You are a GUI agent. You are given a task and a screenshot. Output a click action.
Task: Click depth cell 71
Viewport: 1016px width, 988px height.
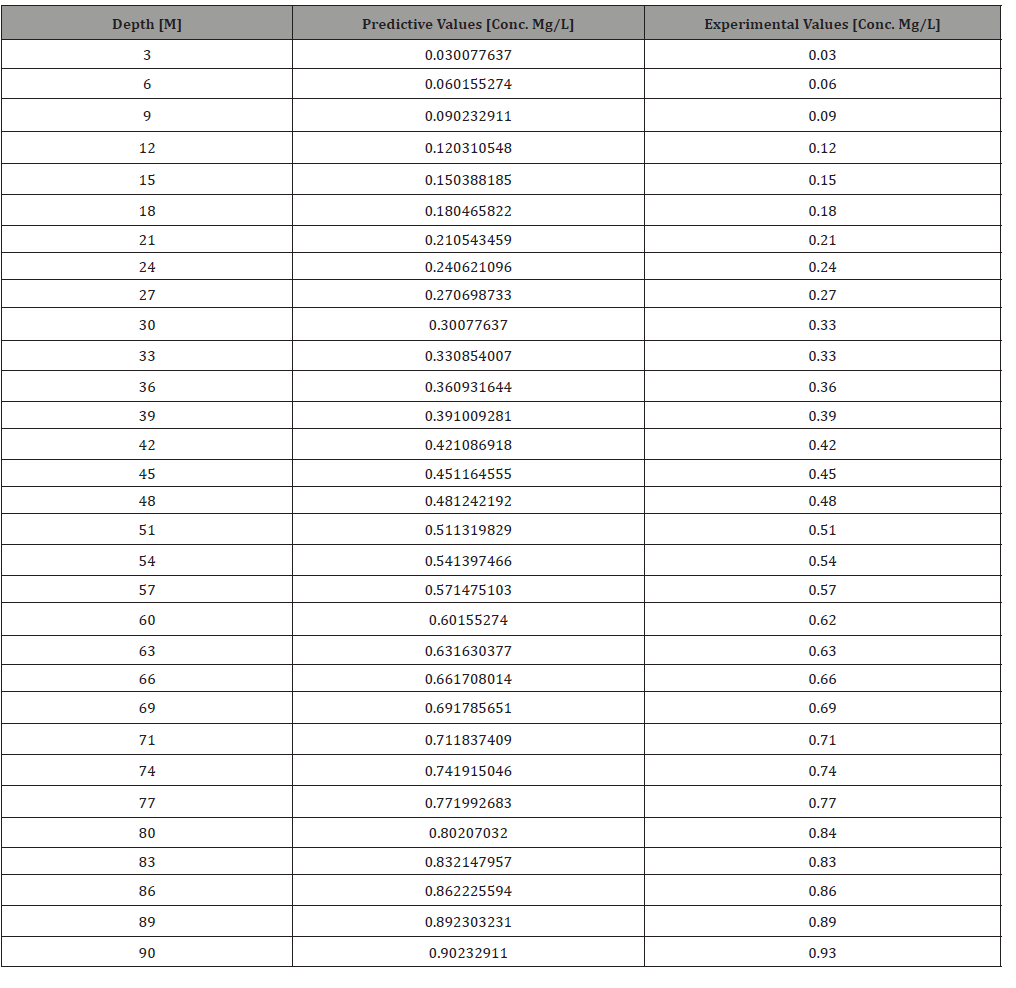coord(147,740)
